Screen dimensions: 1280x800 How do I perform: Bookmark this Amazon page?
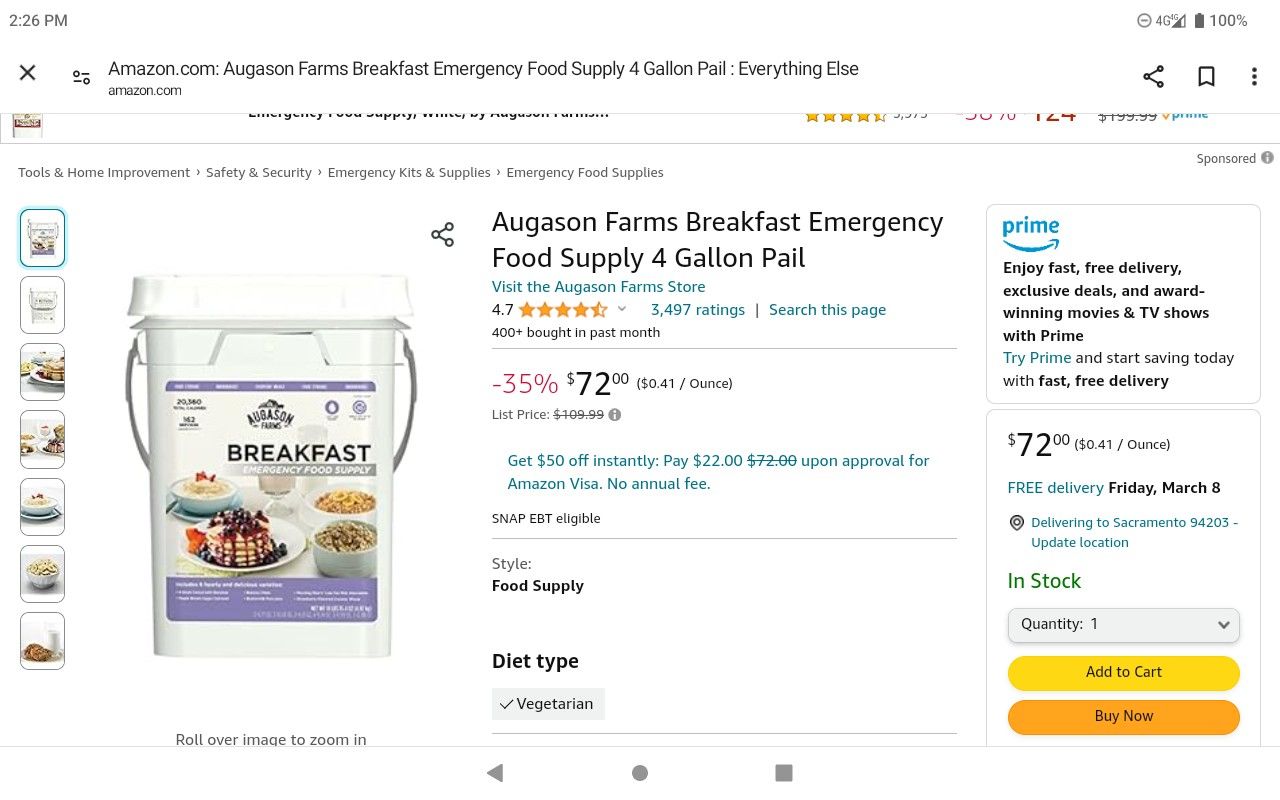pyautogui.click(x=1206, y=75)
